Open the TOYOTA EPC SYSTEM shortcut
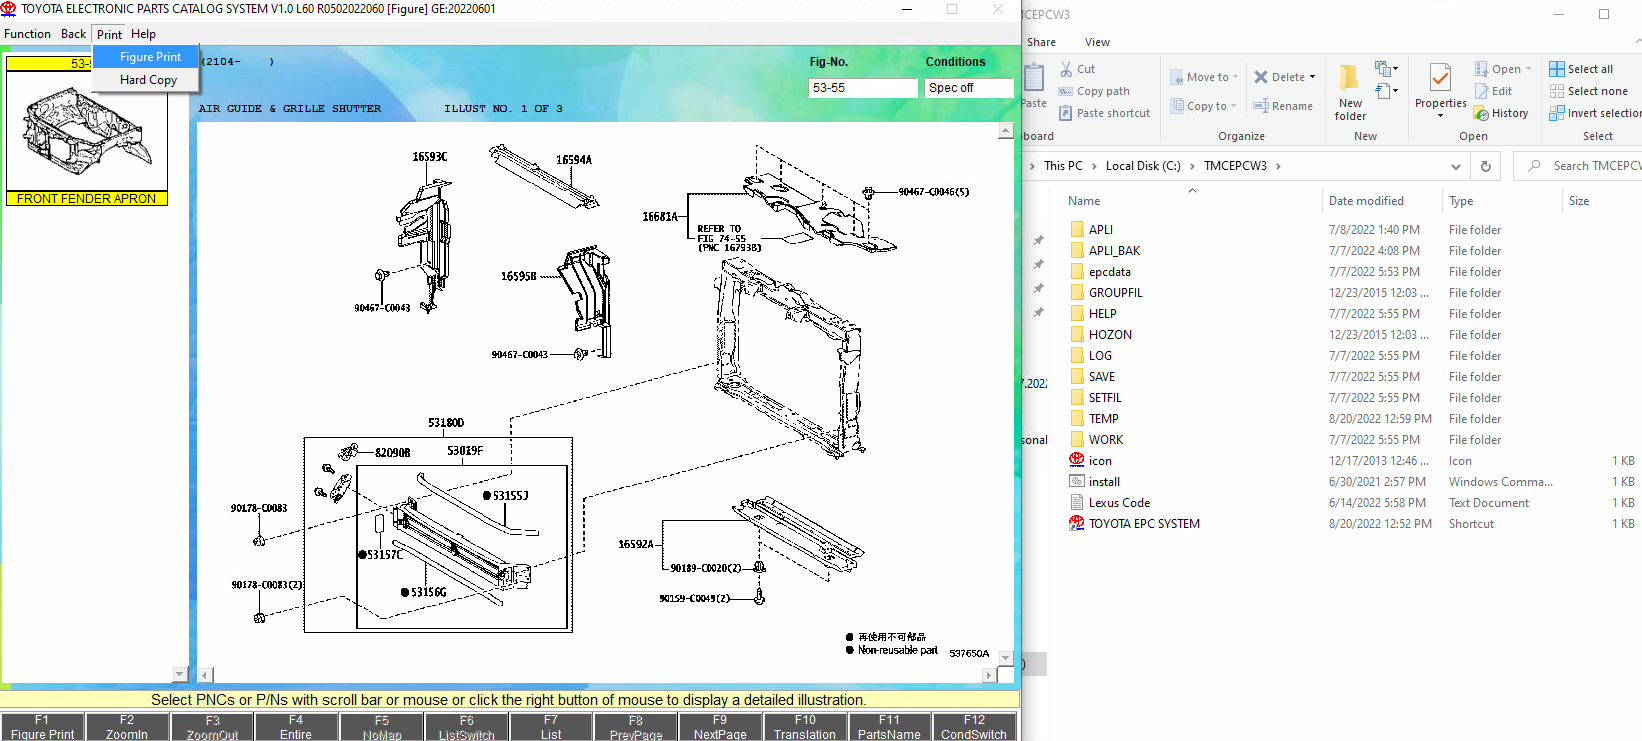Image resolution: width=1642 pixels, height=741 pixels. coord(1143,524)
